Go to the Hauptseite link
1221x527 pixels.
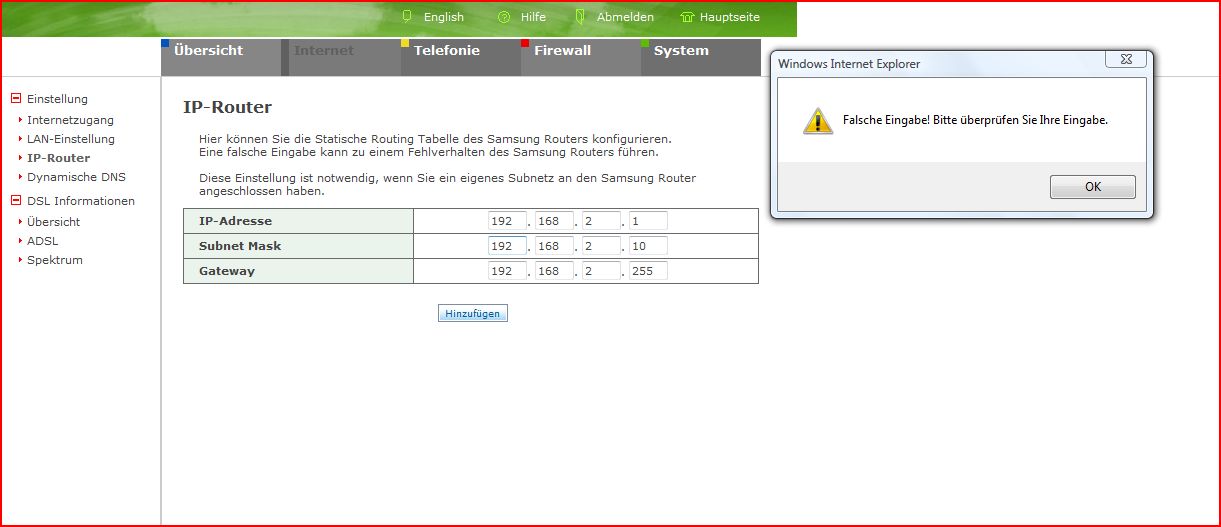click(x=730, y=17)
